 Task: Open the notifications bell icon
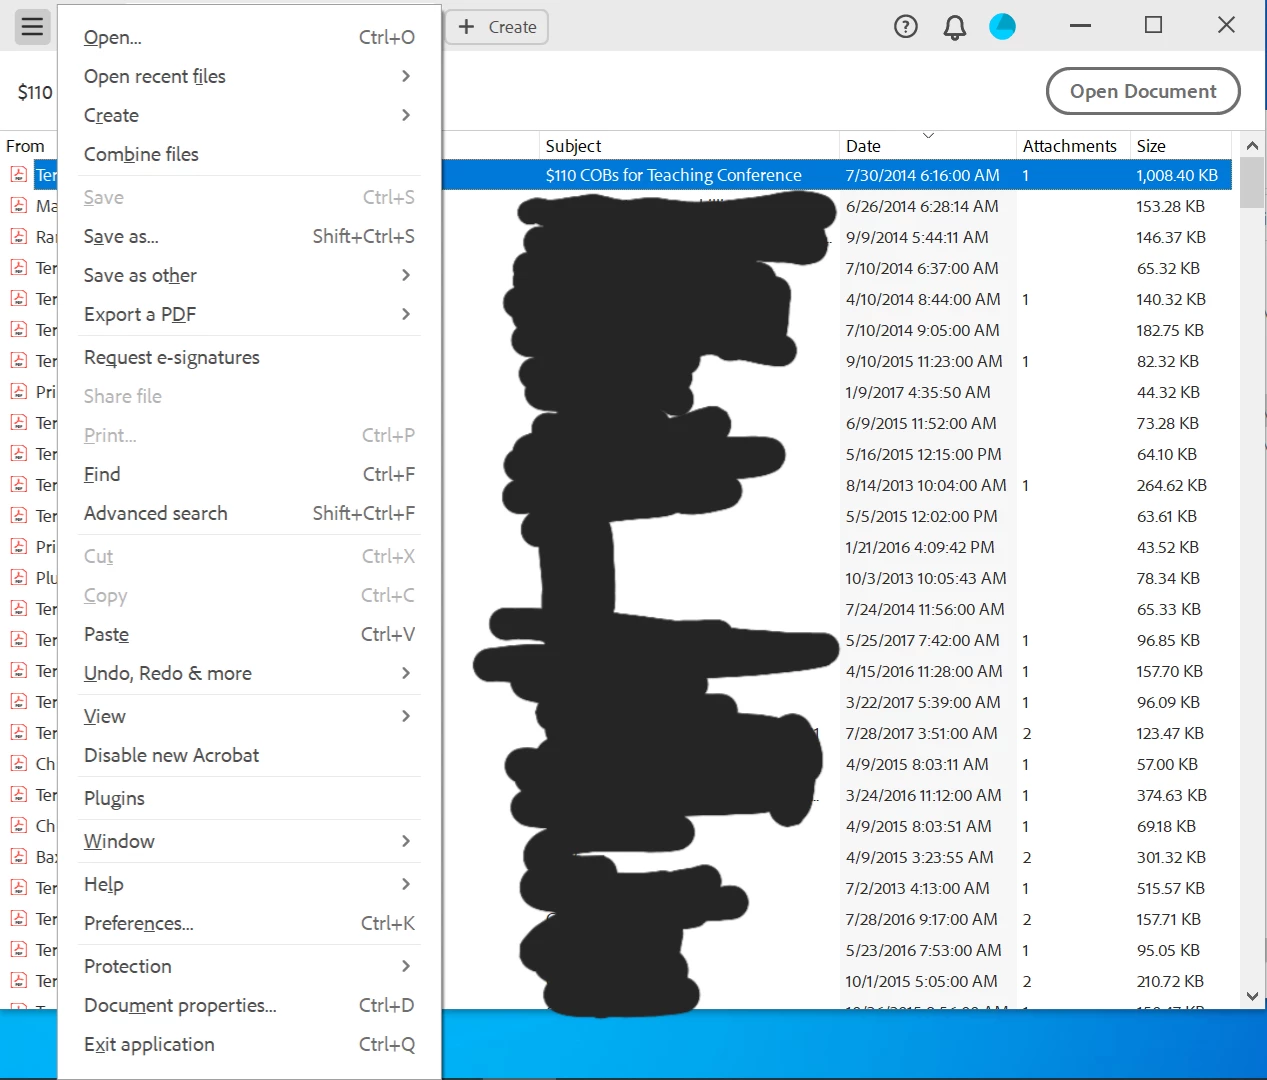coord(955,27)
